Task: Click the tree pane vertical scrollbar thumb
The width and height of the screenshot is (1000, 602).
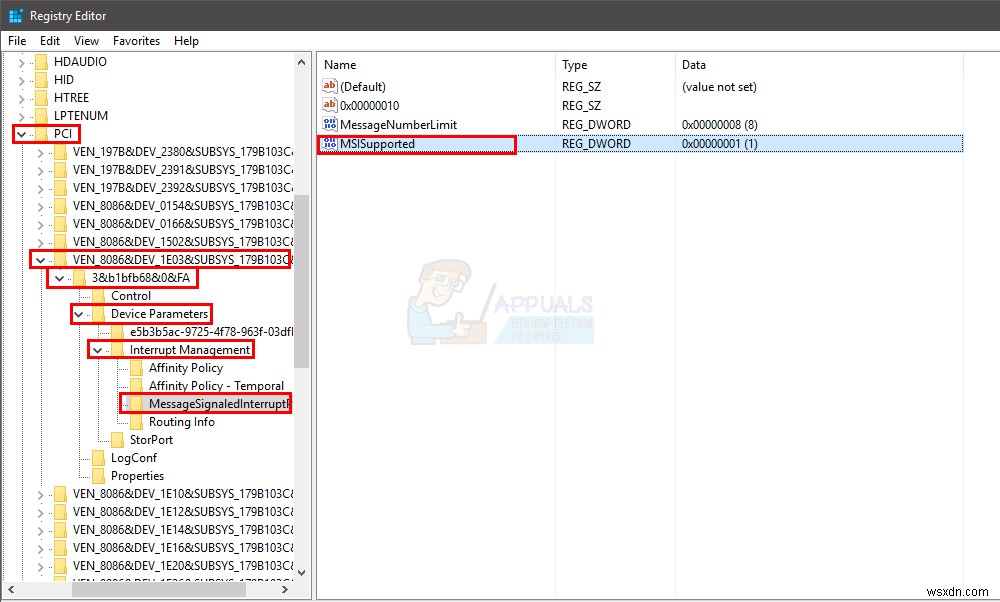Action: 302,281
